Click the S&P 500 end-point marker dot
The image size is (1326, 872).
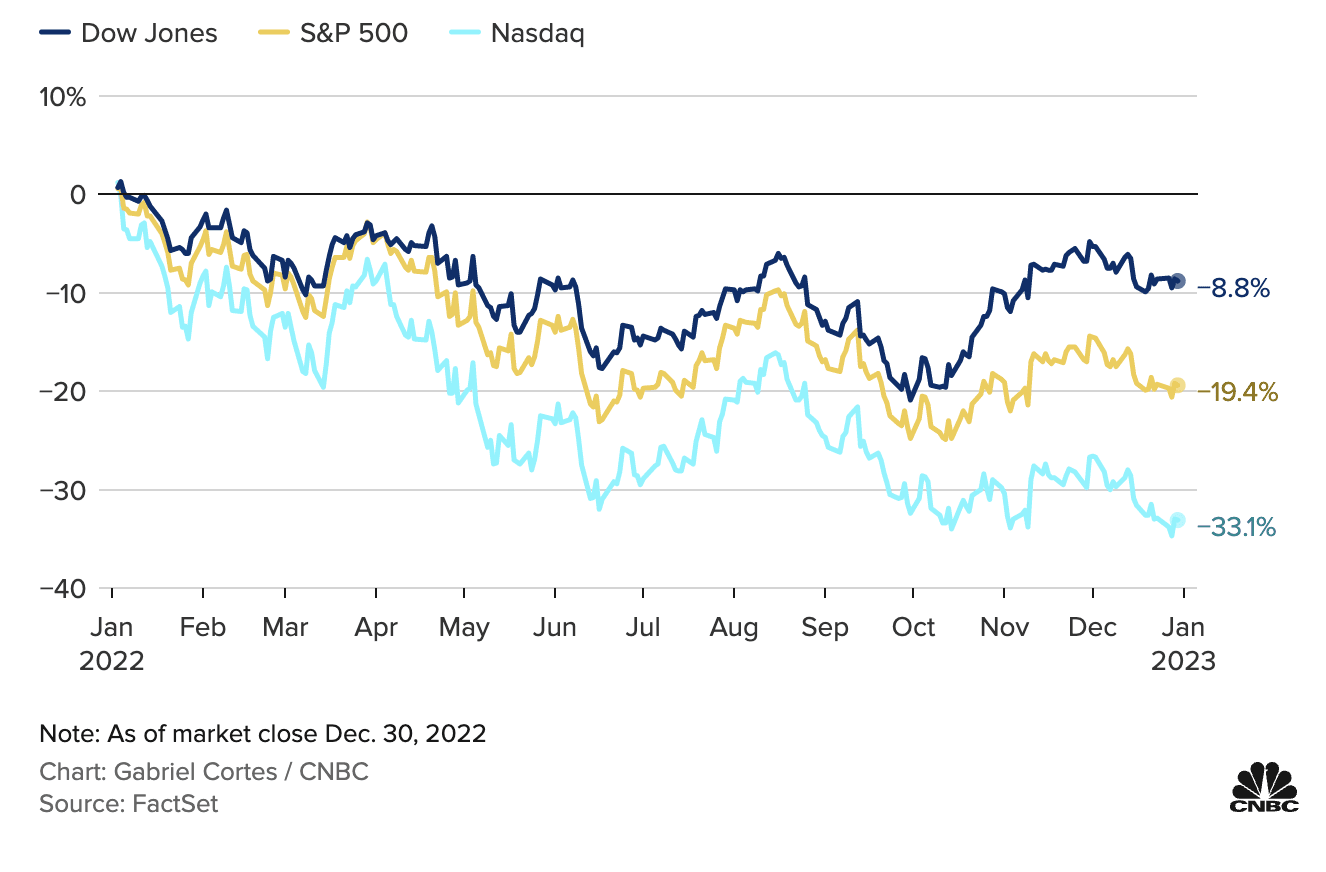click(x=1178, y=385)
